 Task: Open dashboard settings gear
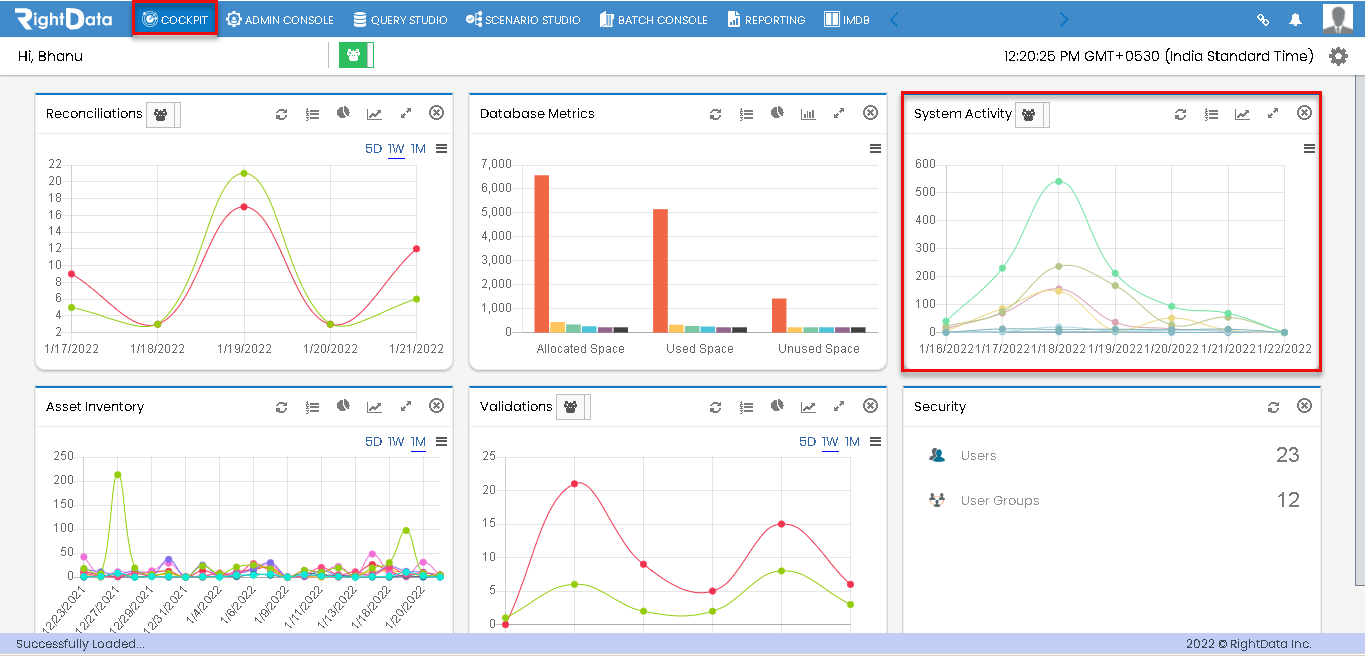[x=1339, y=56]
